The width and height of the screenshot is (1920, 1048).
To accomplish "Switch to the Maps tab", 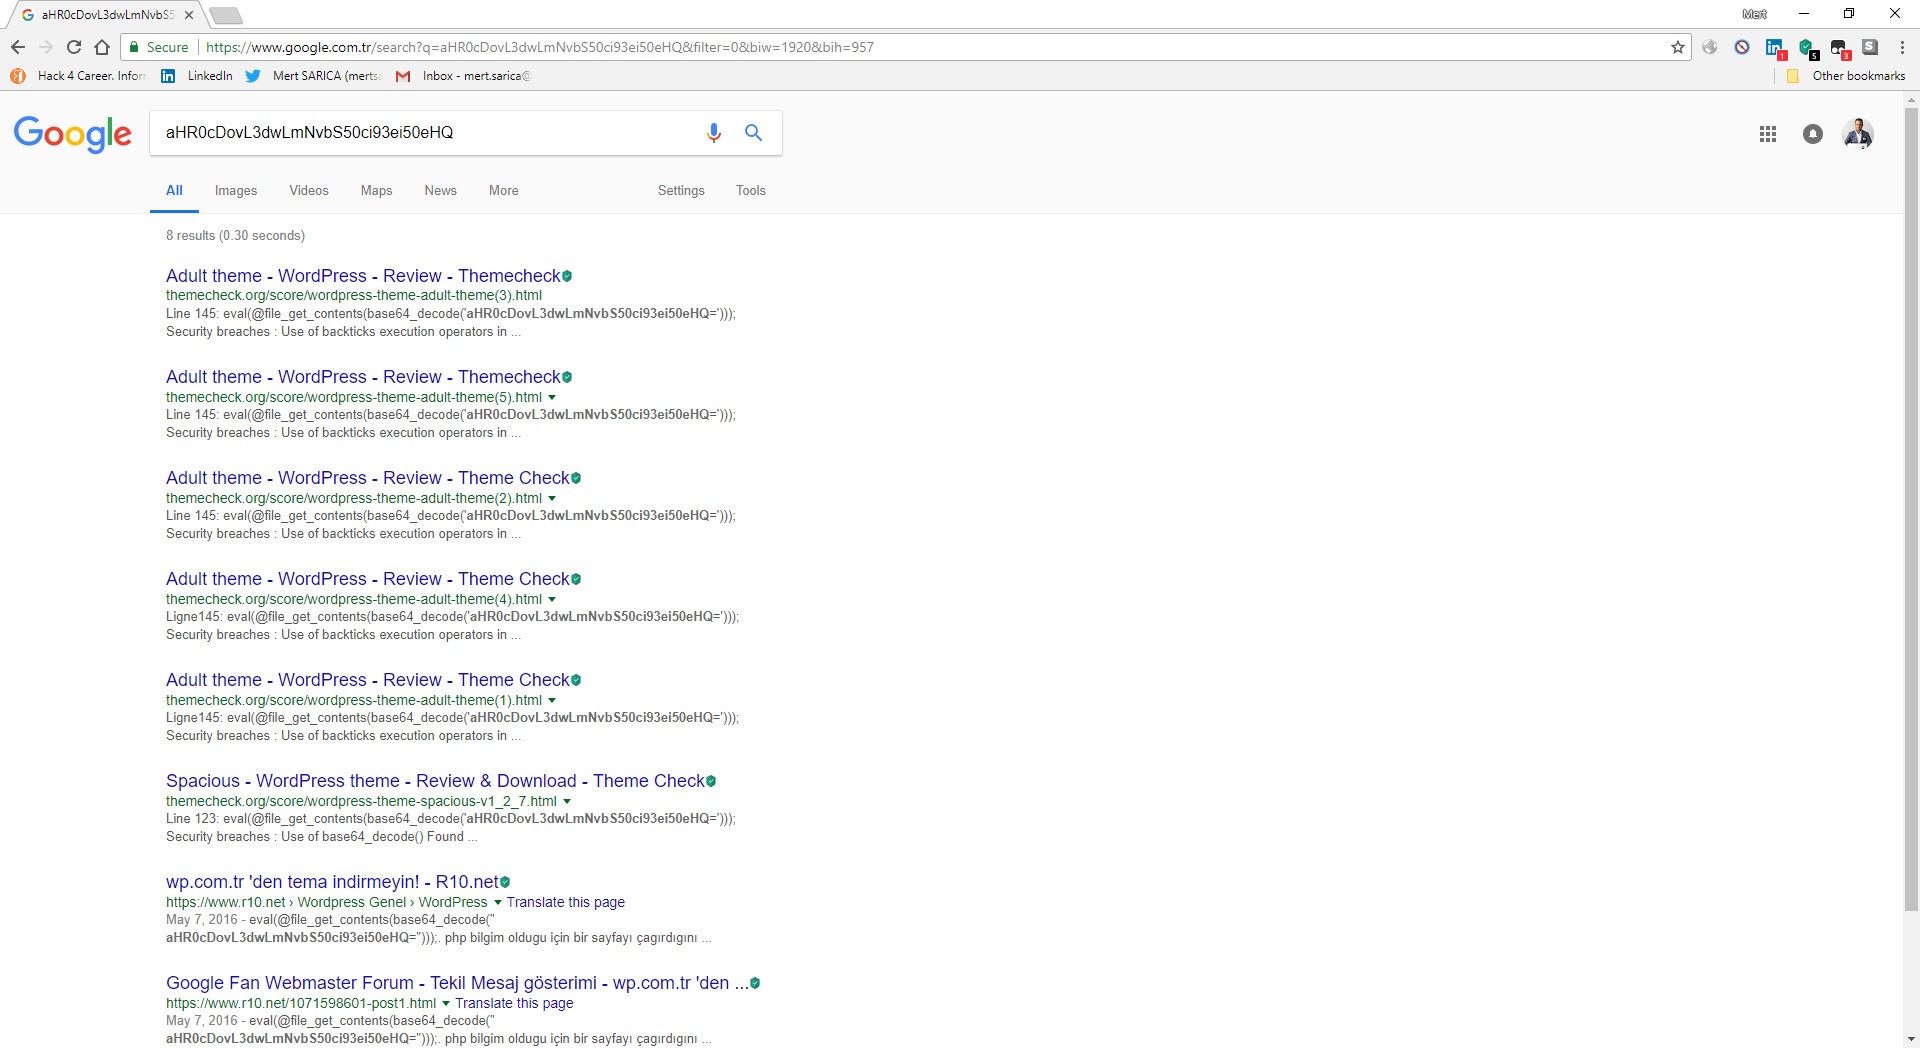I will [x=376, y=191].
